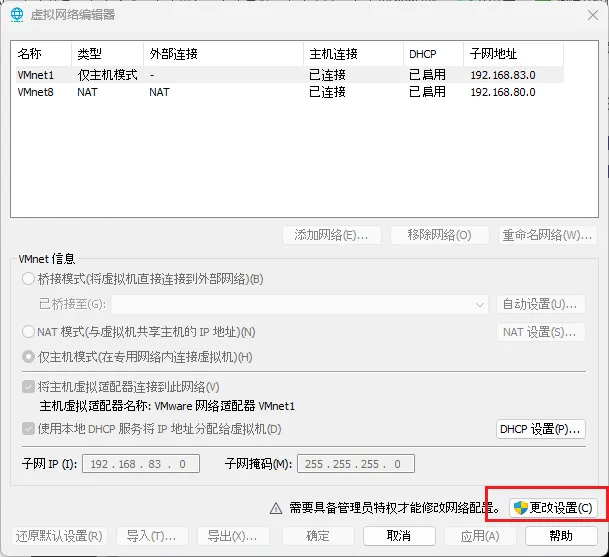Click the 导出(X) button
609x557 pixels.
pyautogui.click(x=233, y=536)
